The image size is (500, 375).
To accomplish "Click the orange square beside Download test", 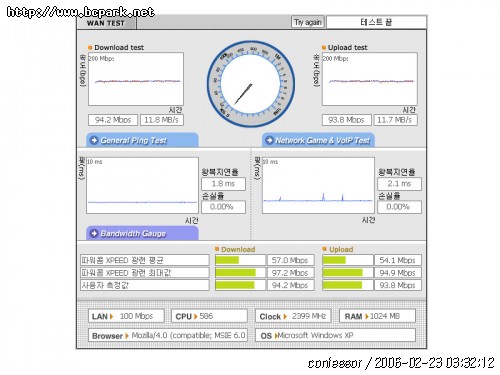I will coord(90,47).
